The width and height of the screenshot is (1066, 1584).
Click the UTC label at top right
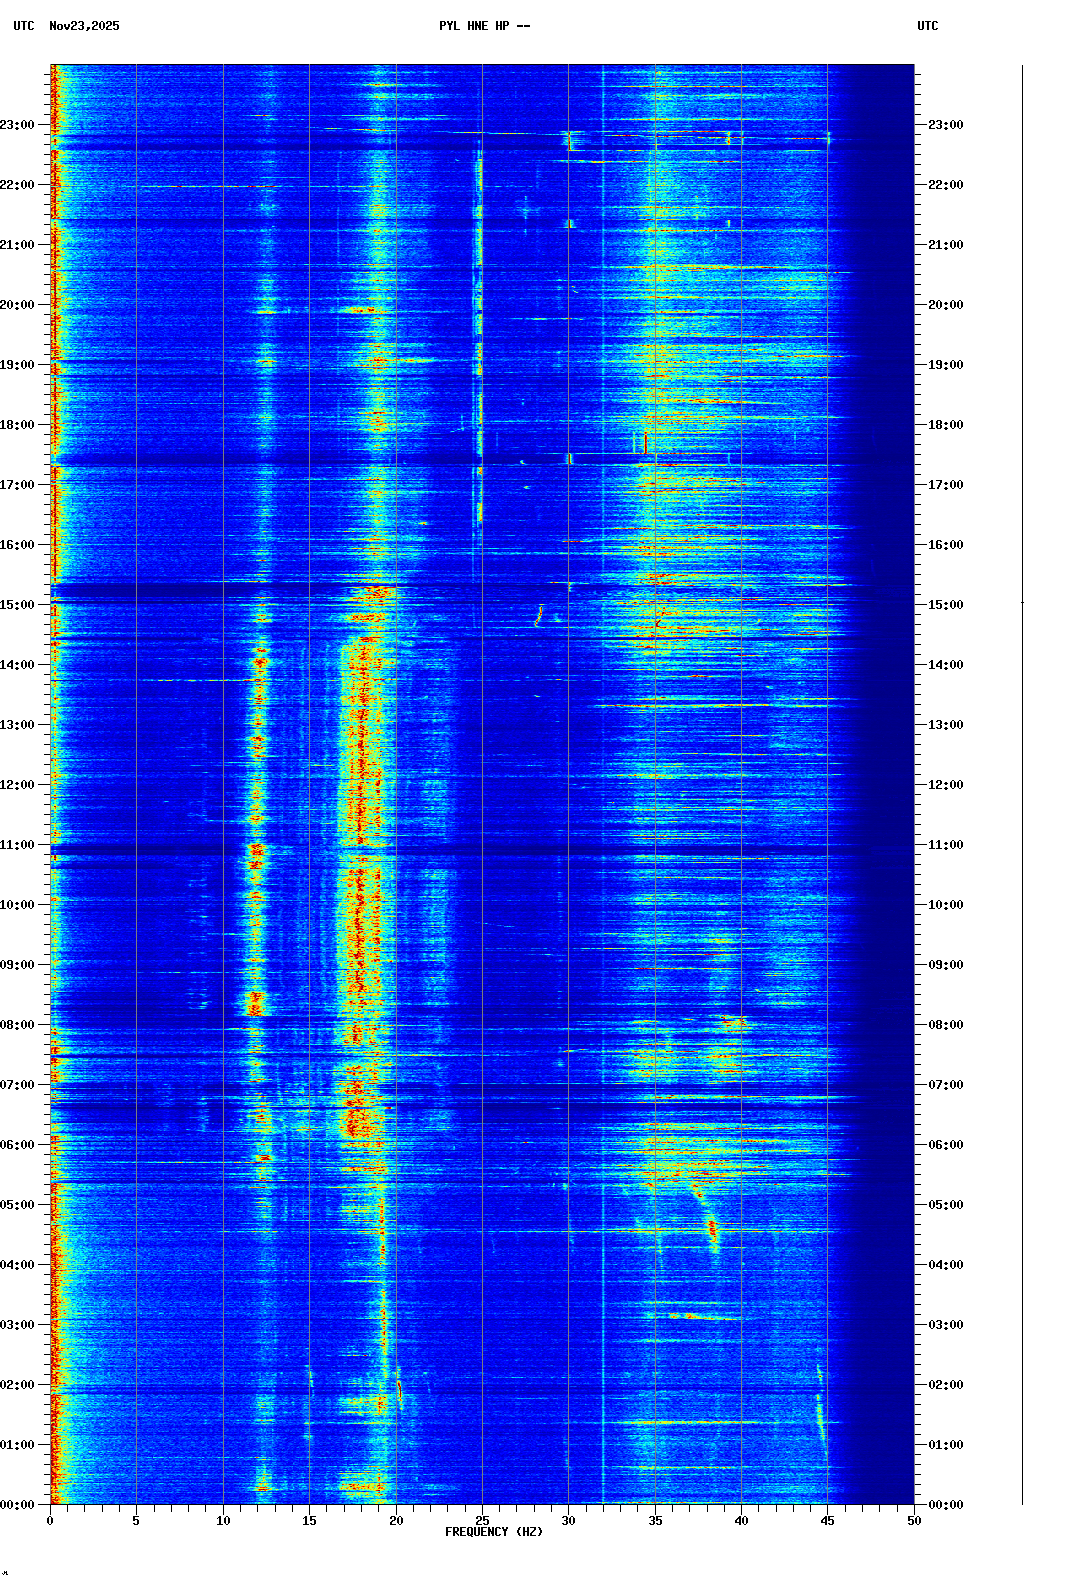click(927, 26)
